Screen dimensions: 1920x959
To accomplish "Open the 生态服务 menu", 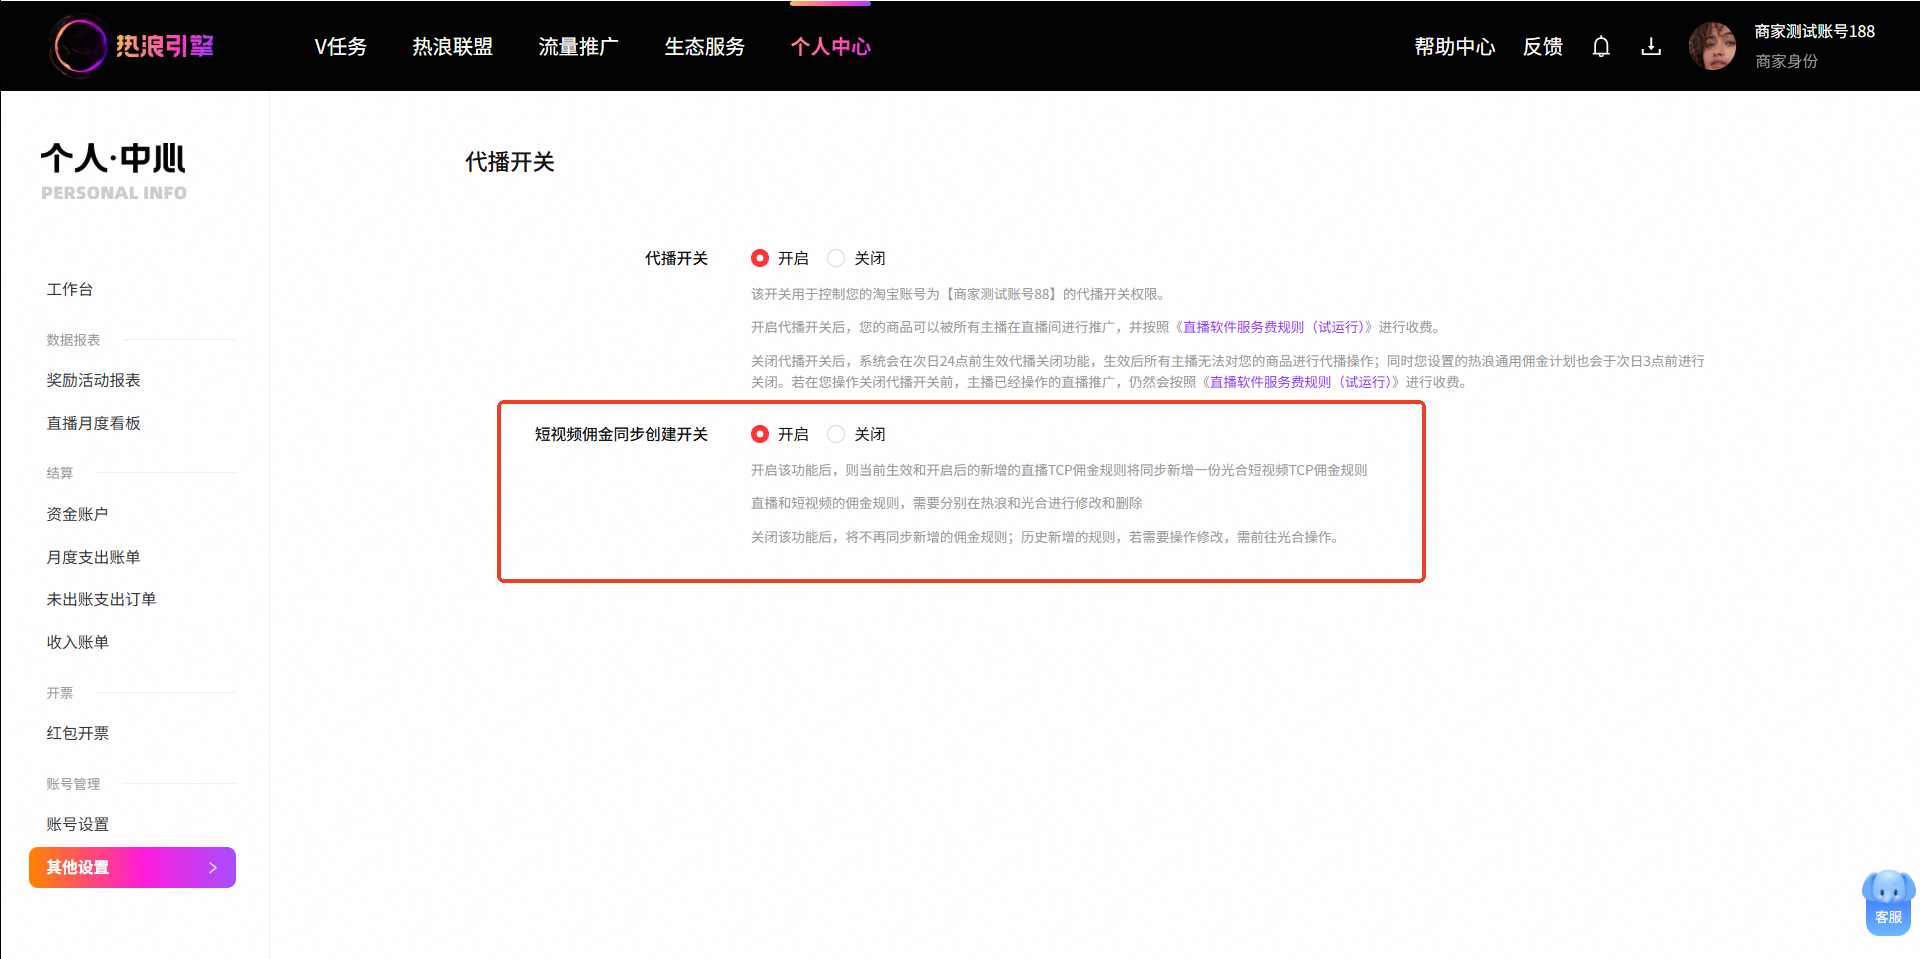I will click(x=704, y=46).
